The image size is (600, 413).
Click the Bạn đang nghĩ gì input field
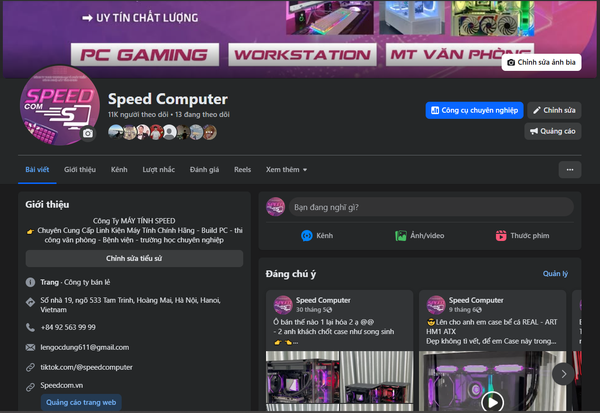430,207
